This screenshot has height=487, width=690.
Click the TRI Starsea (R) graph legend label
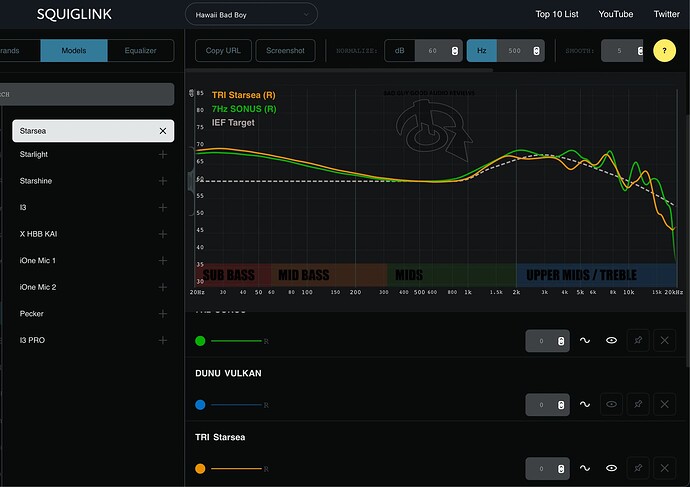coord(243,95)
